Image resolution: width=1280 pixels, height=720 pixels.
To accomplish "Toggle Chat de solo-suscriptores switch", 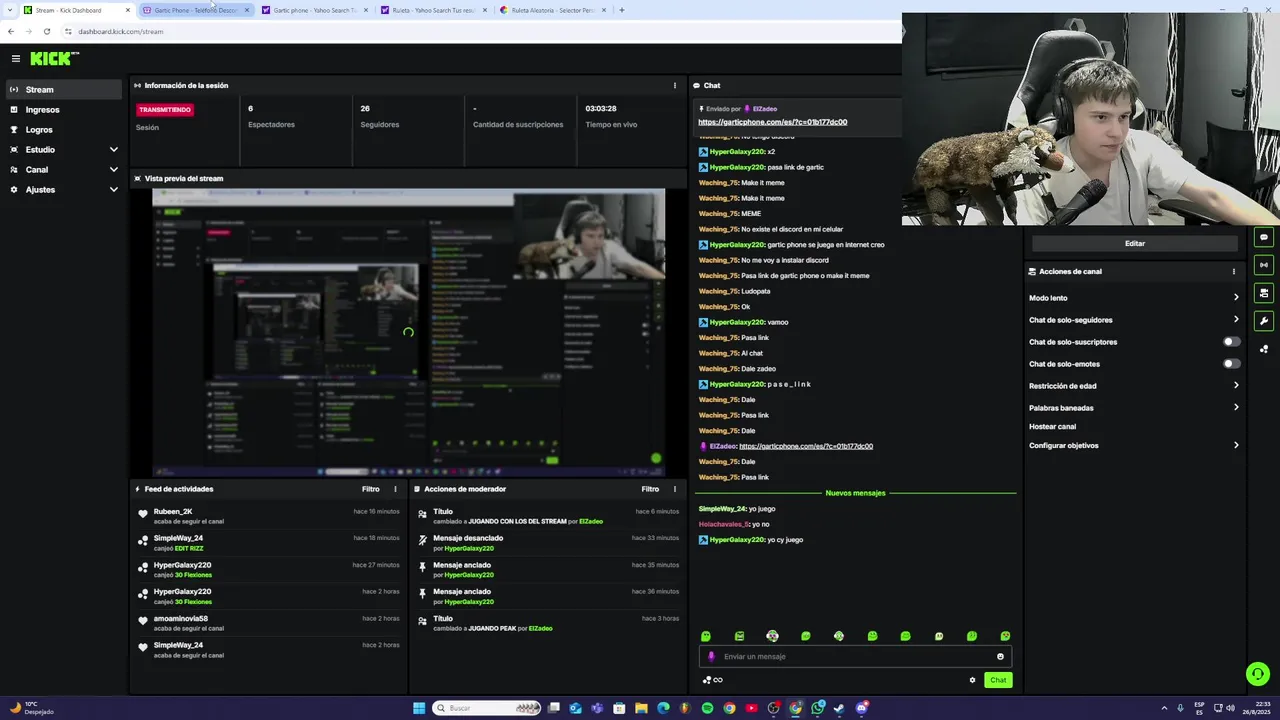I will [1232, 342].
